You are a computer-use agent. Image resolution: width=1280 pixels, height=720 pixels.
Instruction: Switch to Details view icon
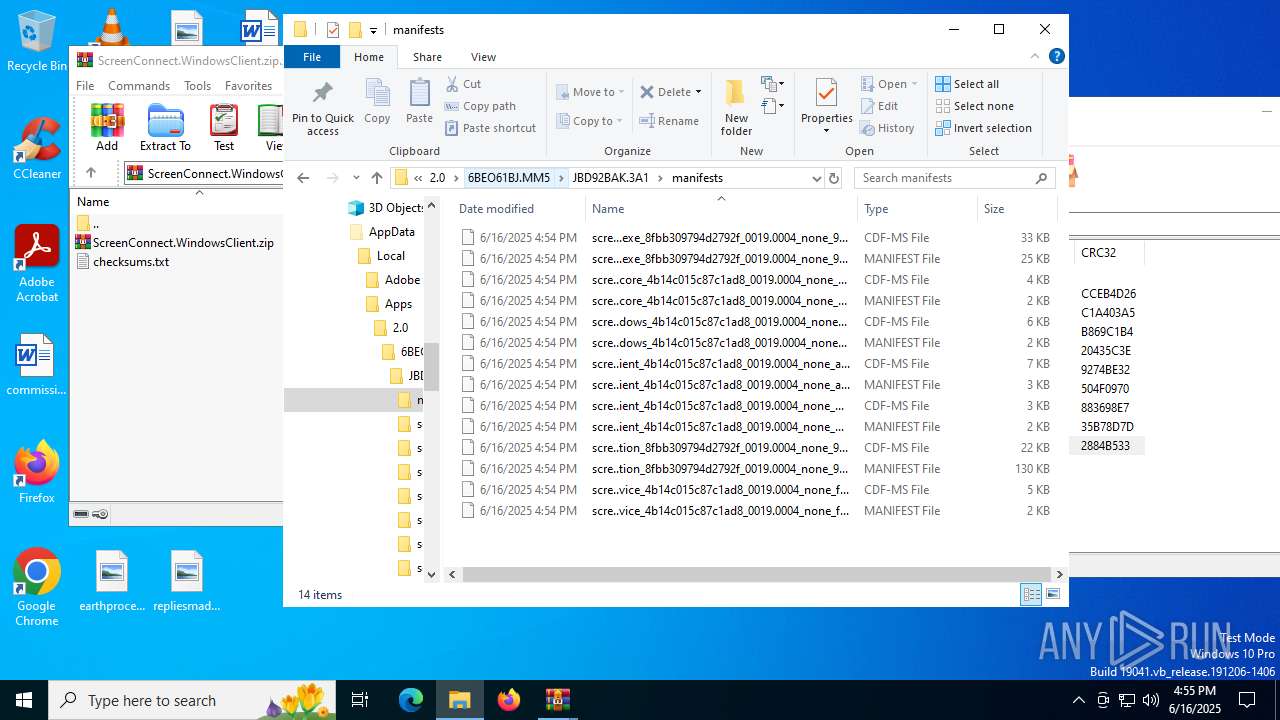[1031, 595]
